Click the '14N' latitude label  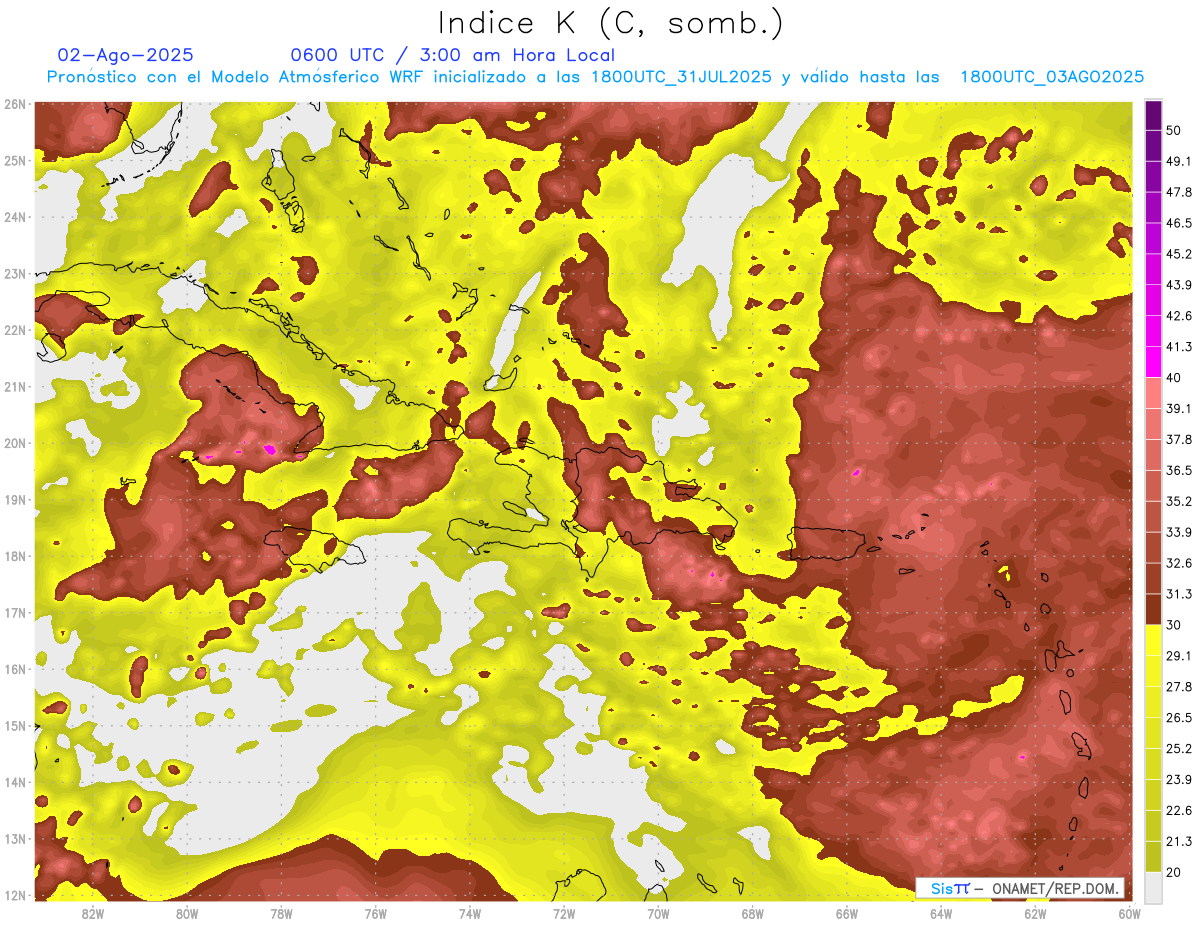coord(15,782)
